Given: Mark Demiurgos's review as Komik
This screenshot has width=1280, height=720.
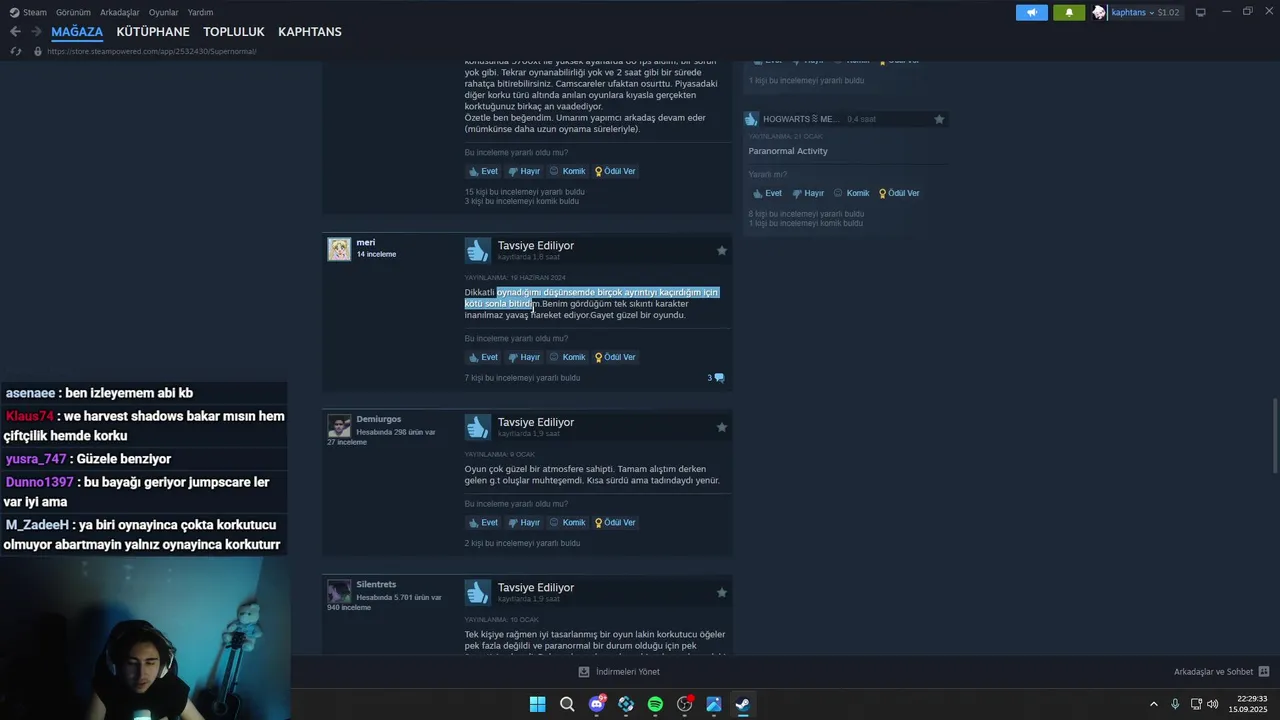Looking at the screenshot, I should tap(567, 522).
